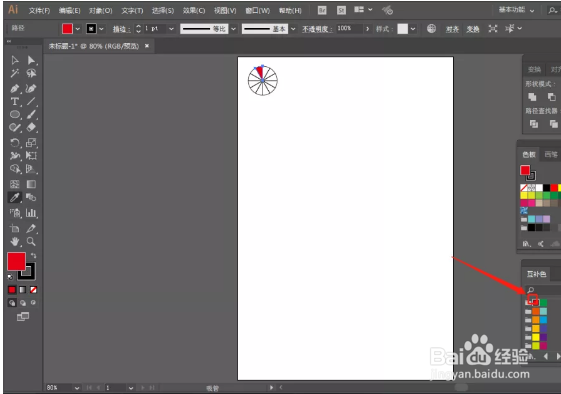Switch to the 色板 swatches tab
The height and width of the screenshot is (394, 561).
529,154
